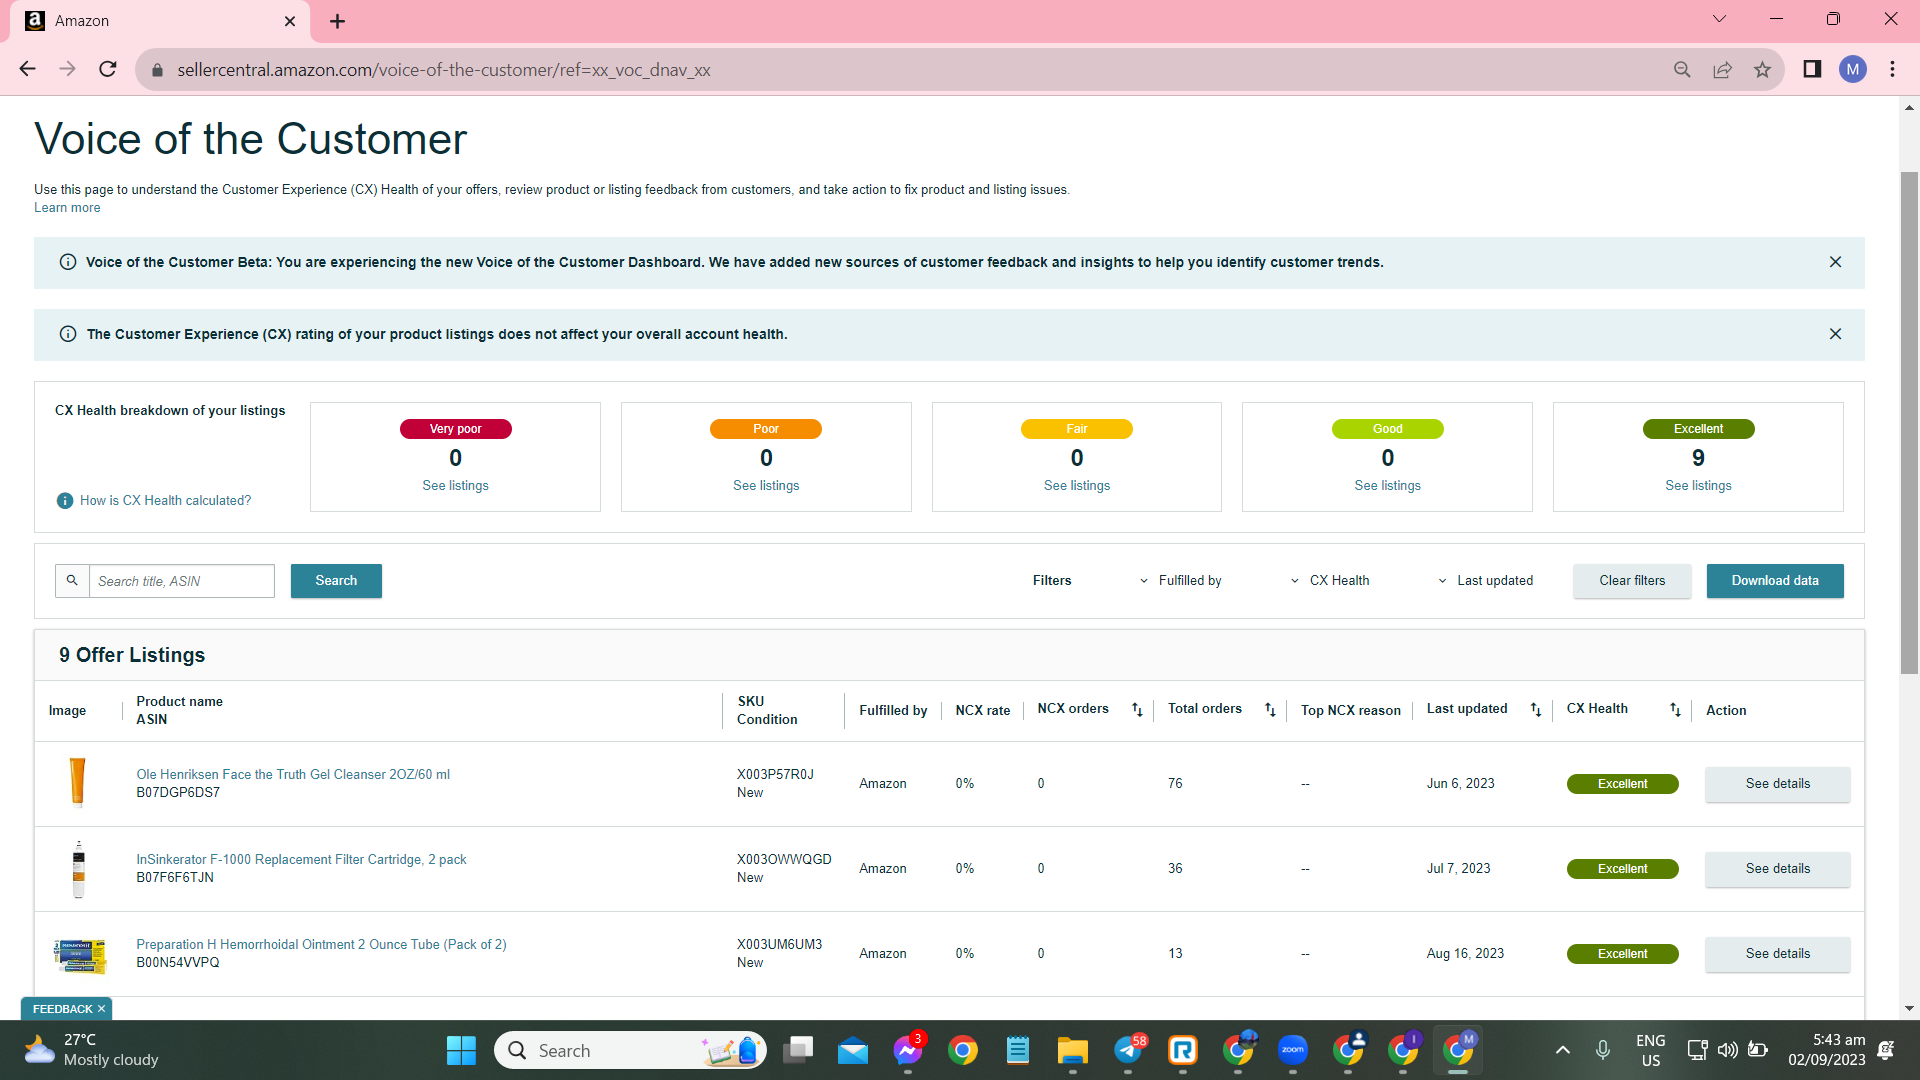Viewport: 1920px width, 1080px height.
Task: See listings rated Good
Action: pyautogui.click(x=1387, y=486)
